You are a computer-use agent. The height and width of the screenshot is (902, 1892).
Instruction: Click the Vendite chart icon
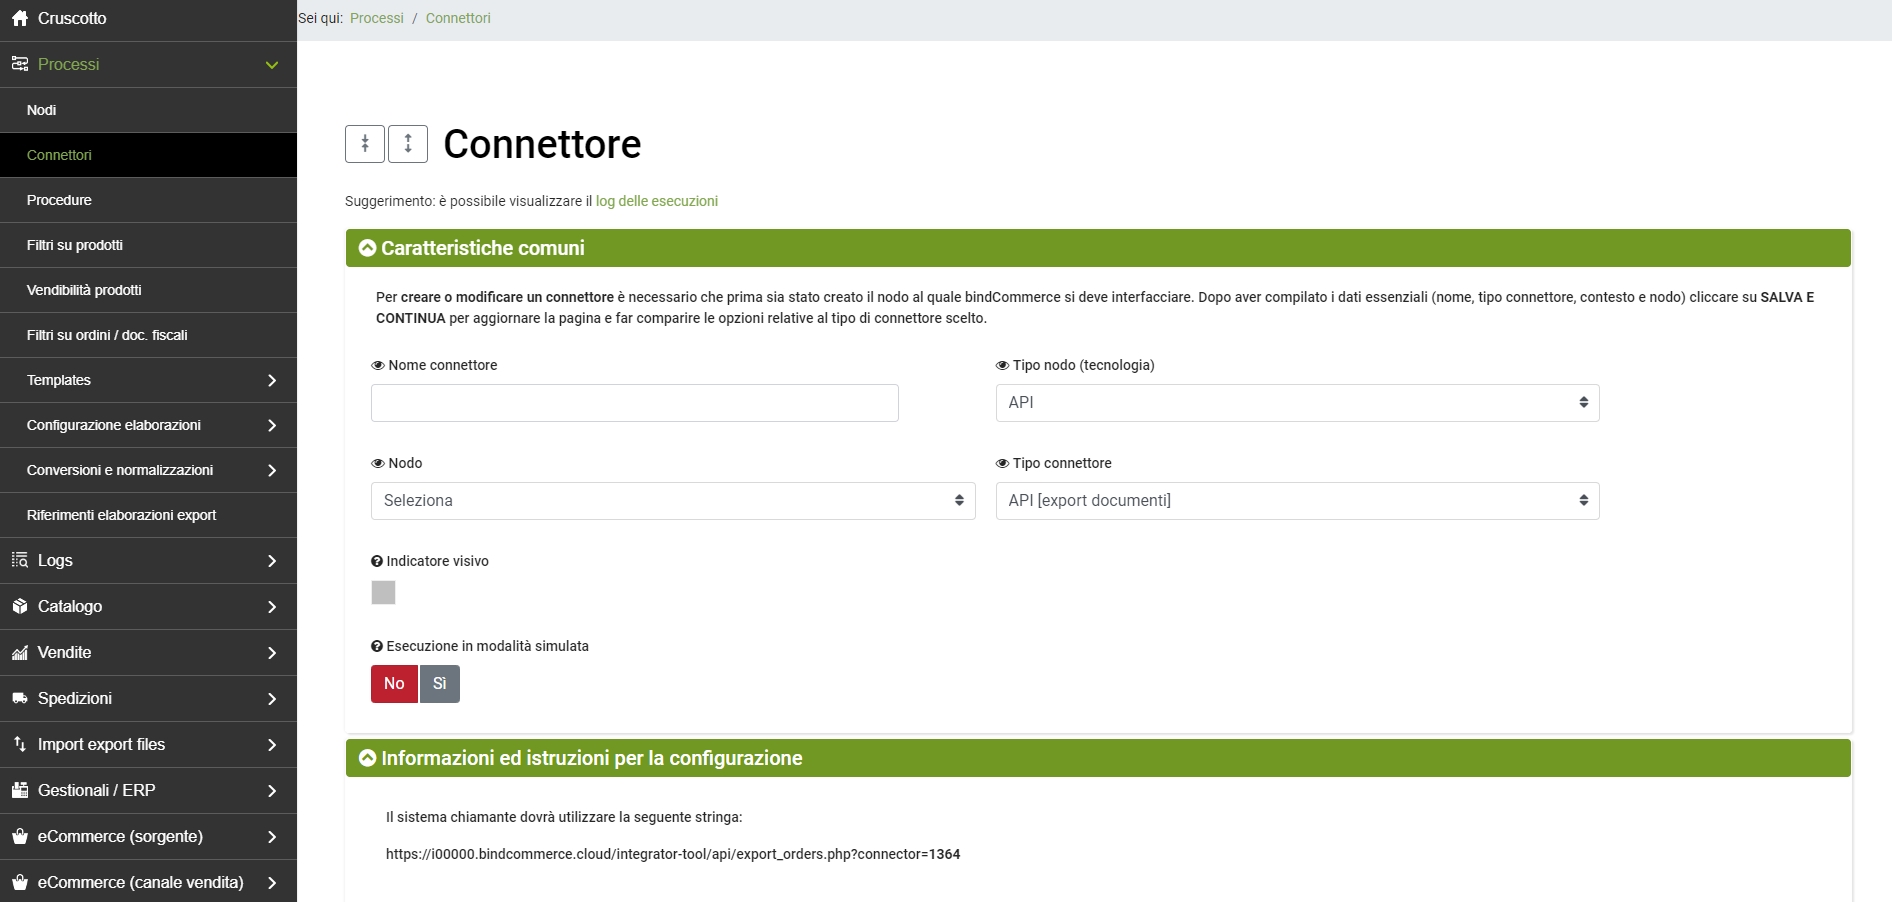(x=20, y=653)
